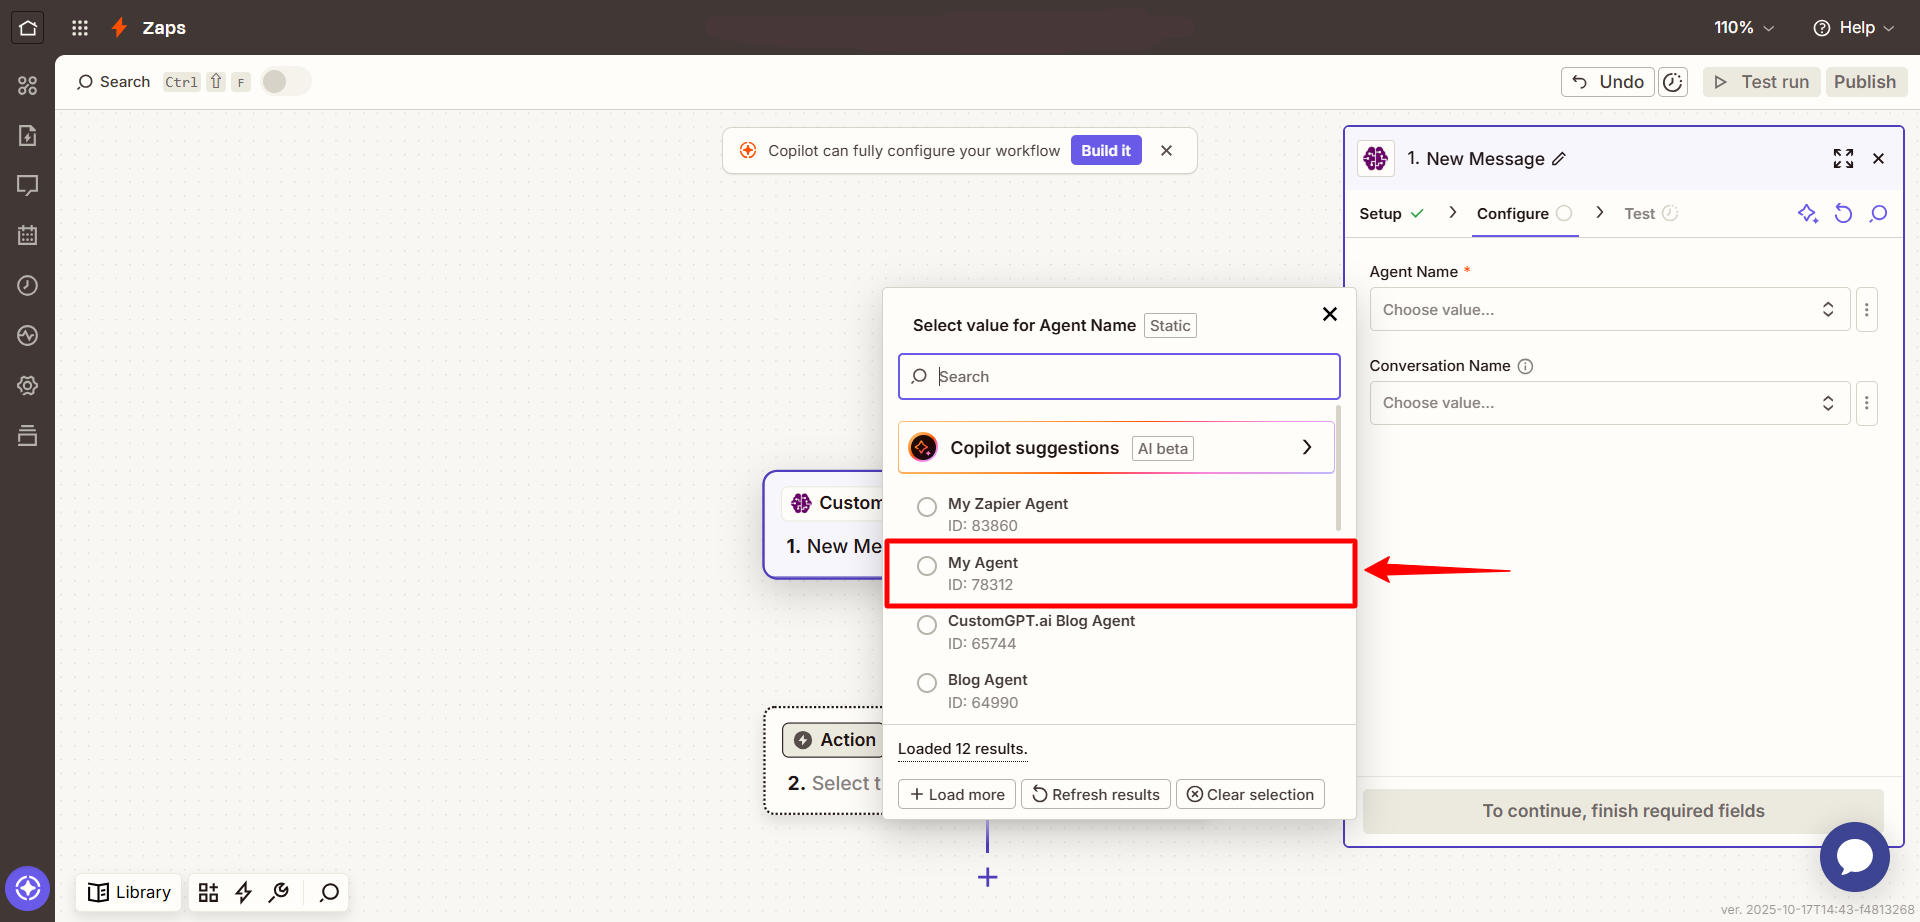1920x922 pixels.
Task: Open the Library button
Action: (x=129, y=892)
